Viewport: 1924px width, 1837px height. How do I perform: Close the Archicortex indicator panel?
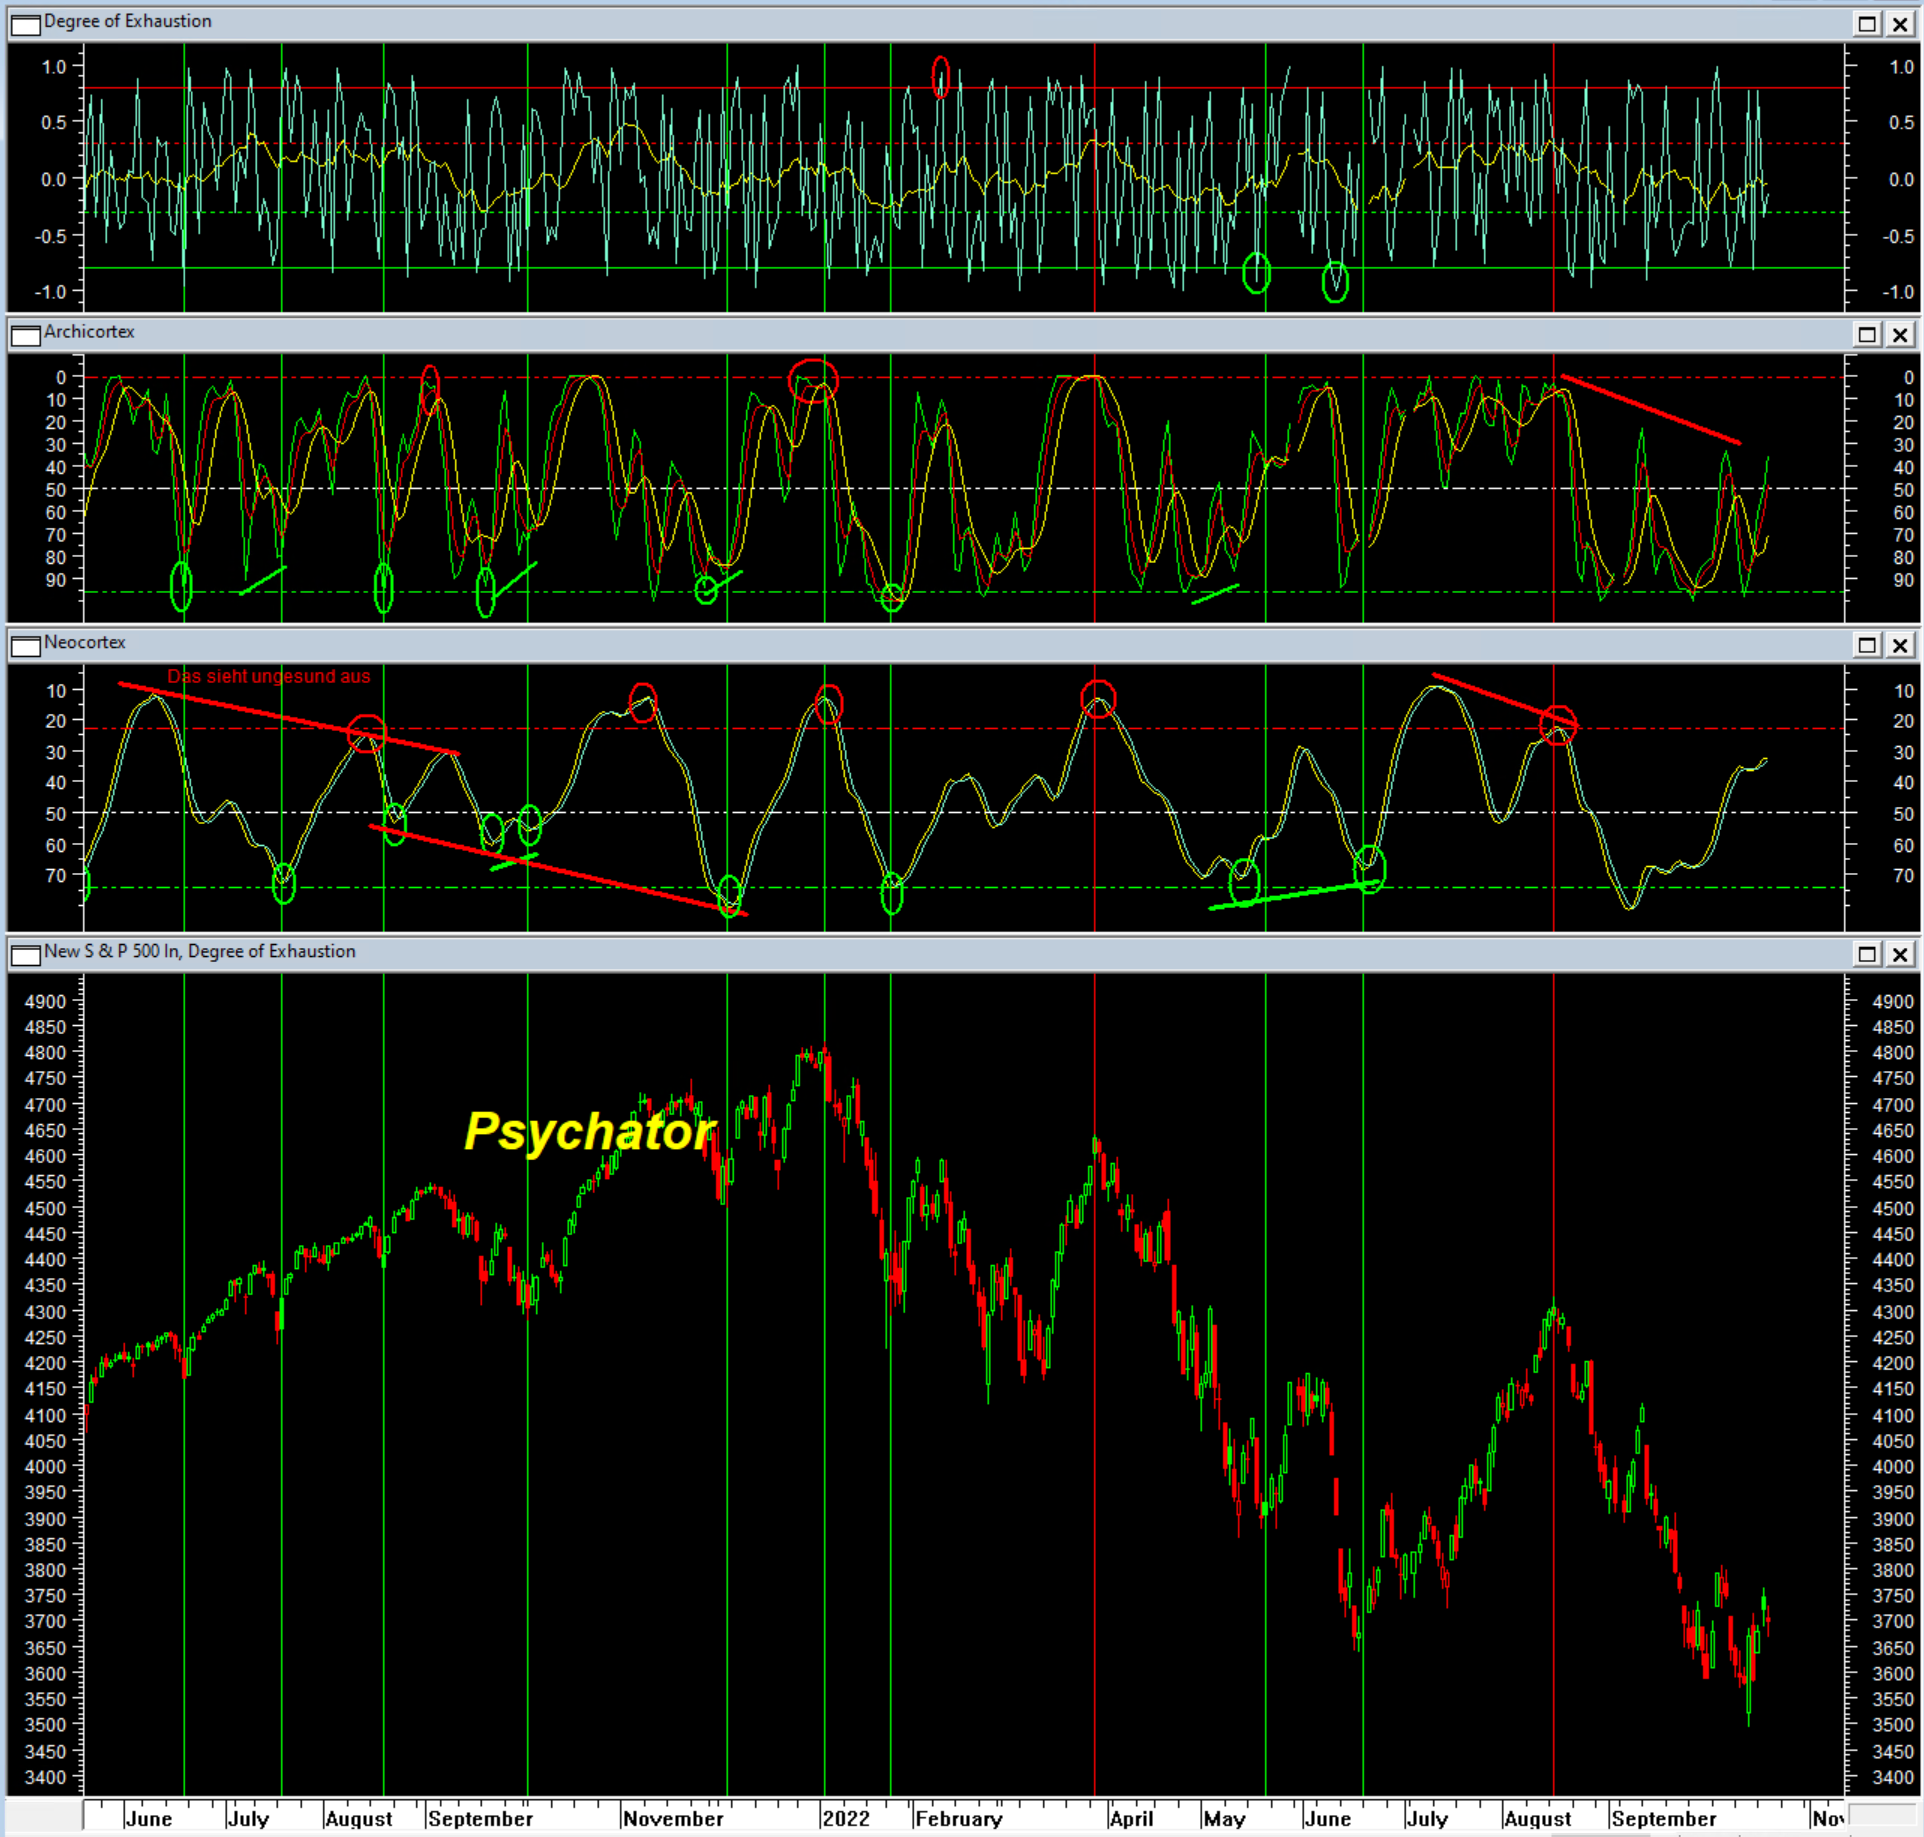pos(1899,335)
